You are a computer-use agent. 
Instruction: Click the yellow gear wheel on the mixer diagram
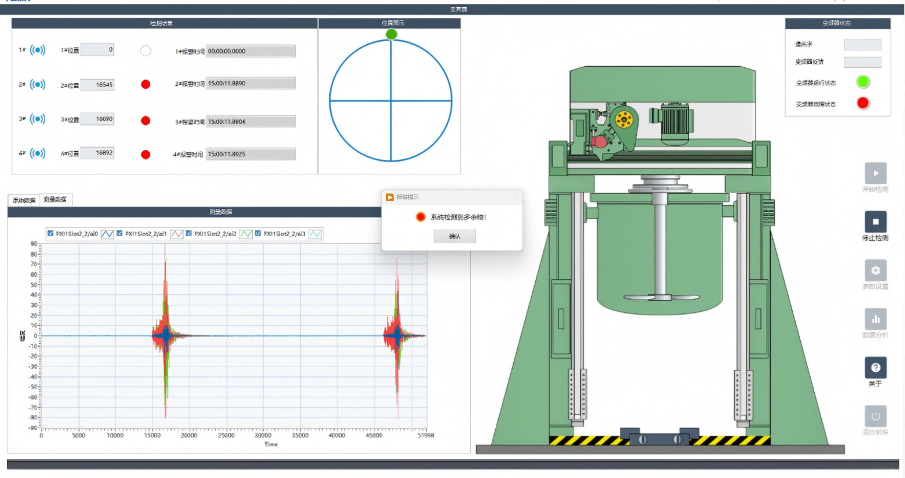coord(623,120)
